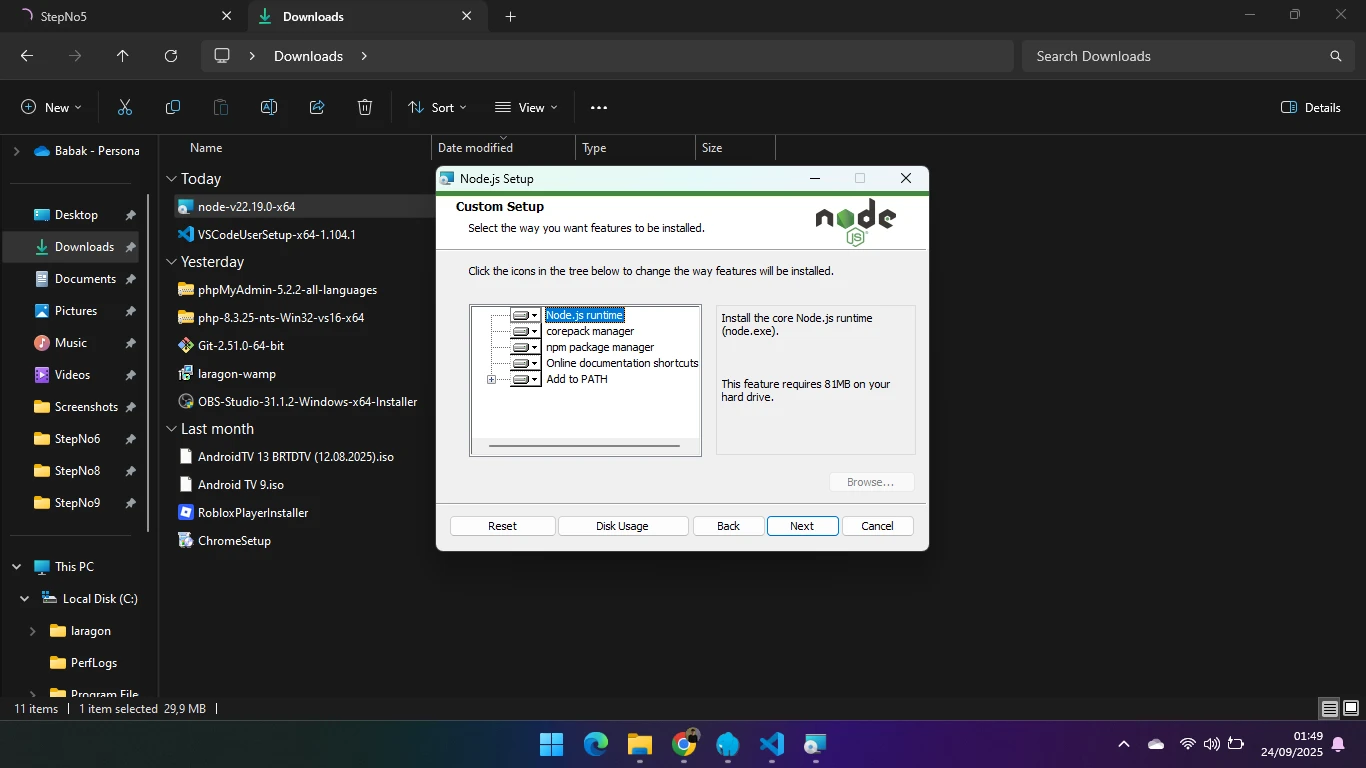Screen dimensions: 1366x768
Task: Open Google Chrome from the taskbar
Action: pyautogui.click(x=684, y=744)
